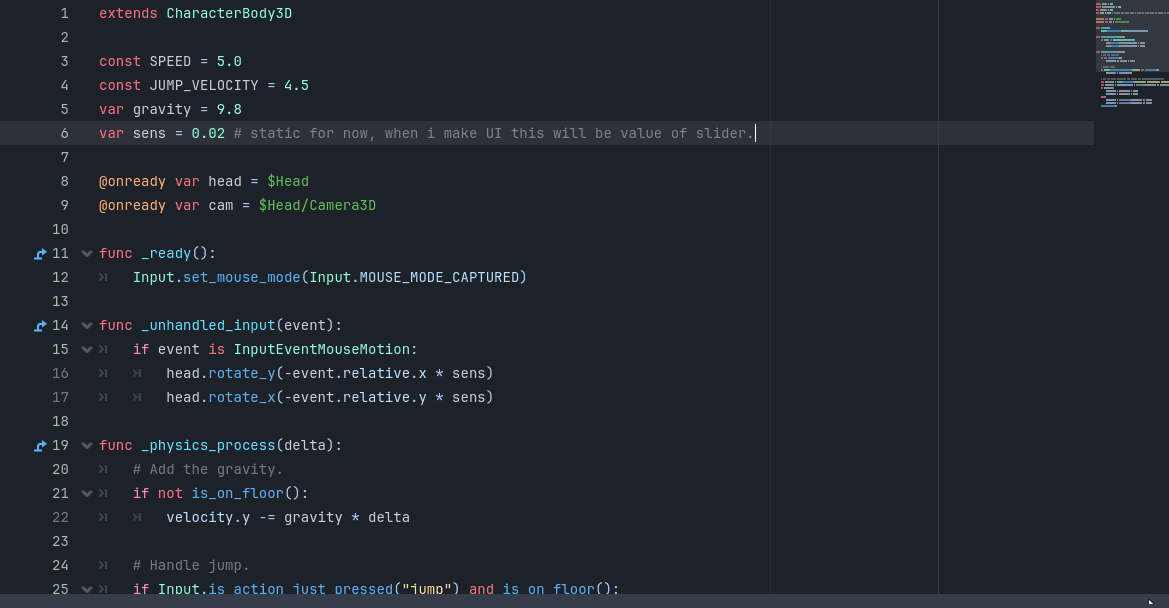Click the override icon beside _ready function

point(40,254)
